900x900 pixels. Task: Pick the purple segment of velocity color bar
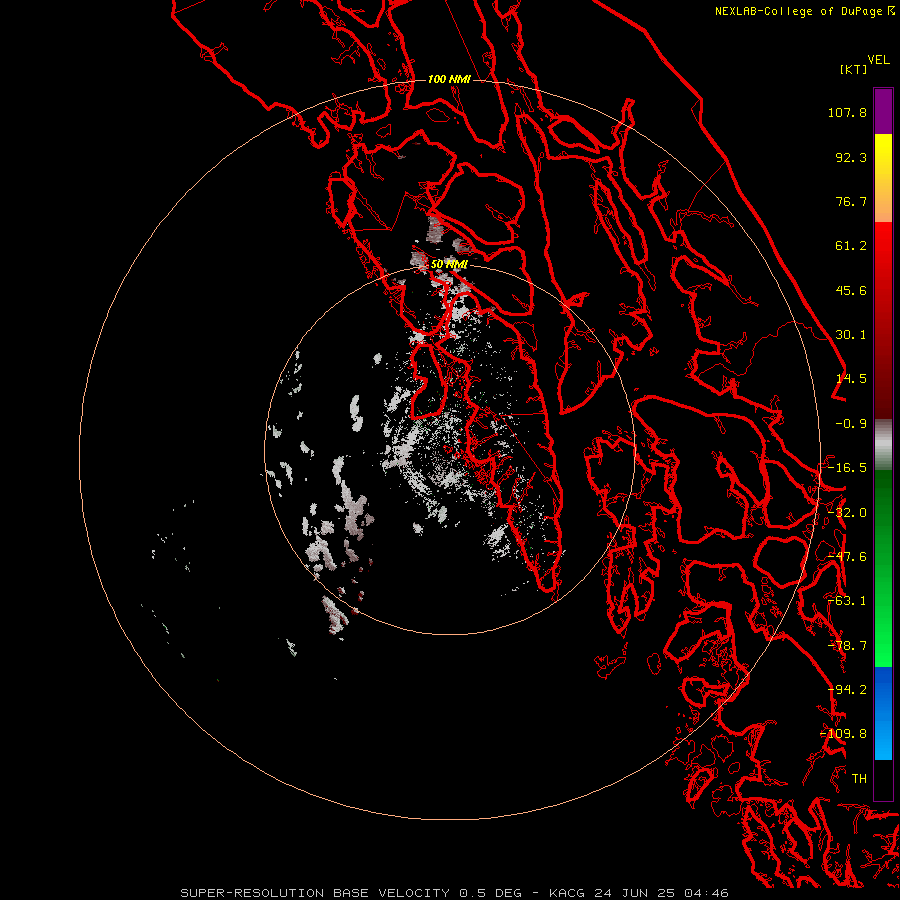click(x=883, y=111)
